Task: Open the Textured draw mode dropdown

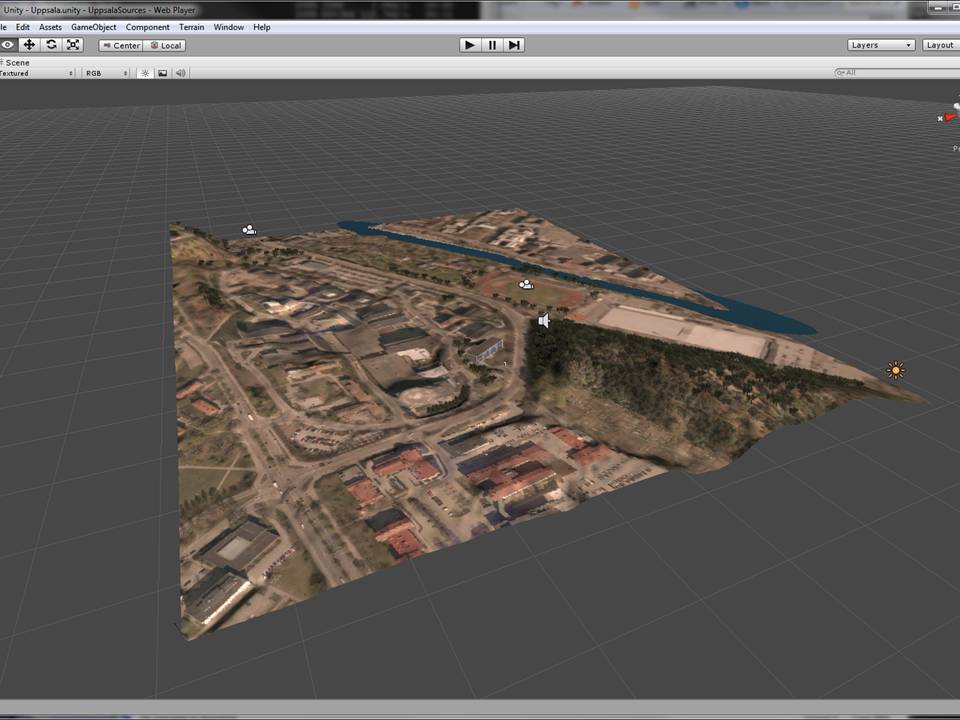Action: [37, 73]
